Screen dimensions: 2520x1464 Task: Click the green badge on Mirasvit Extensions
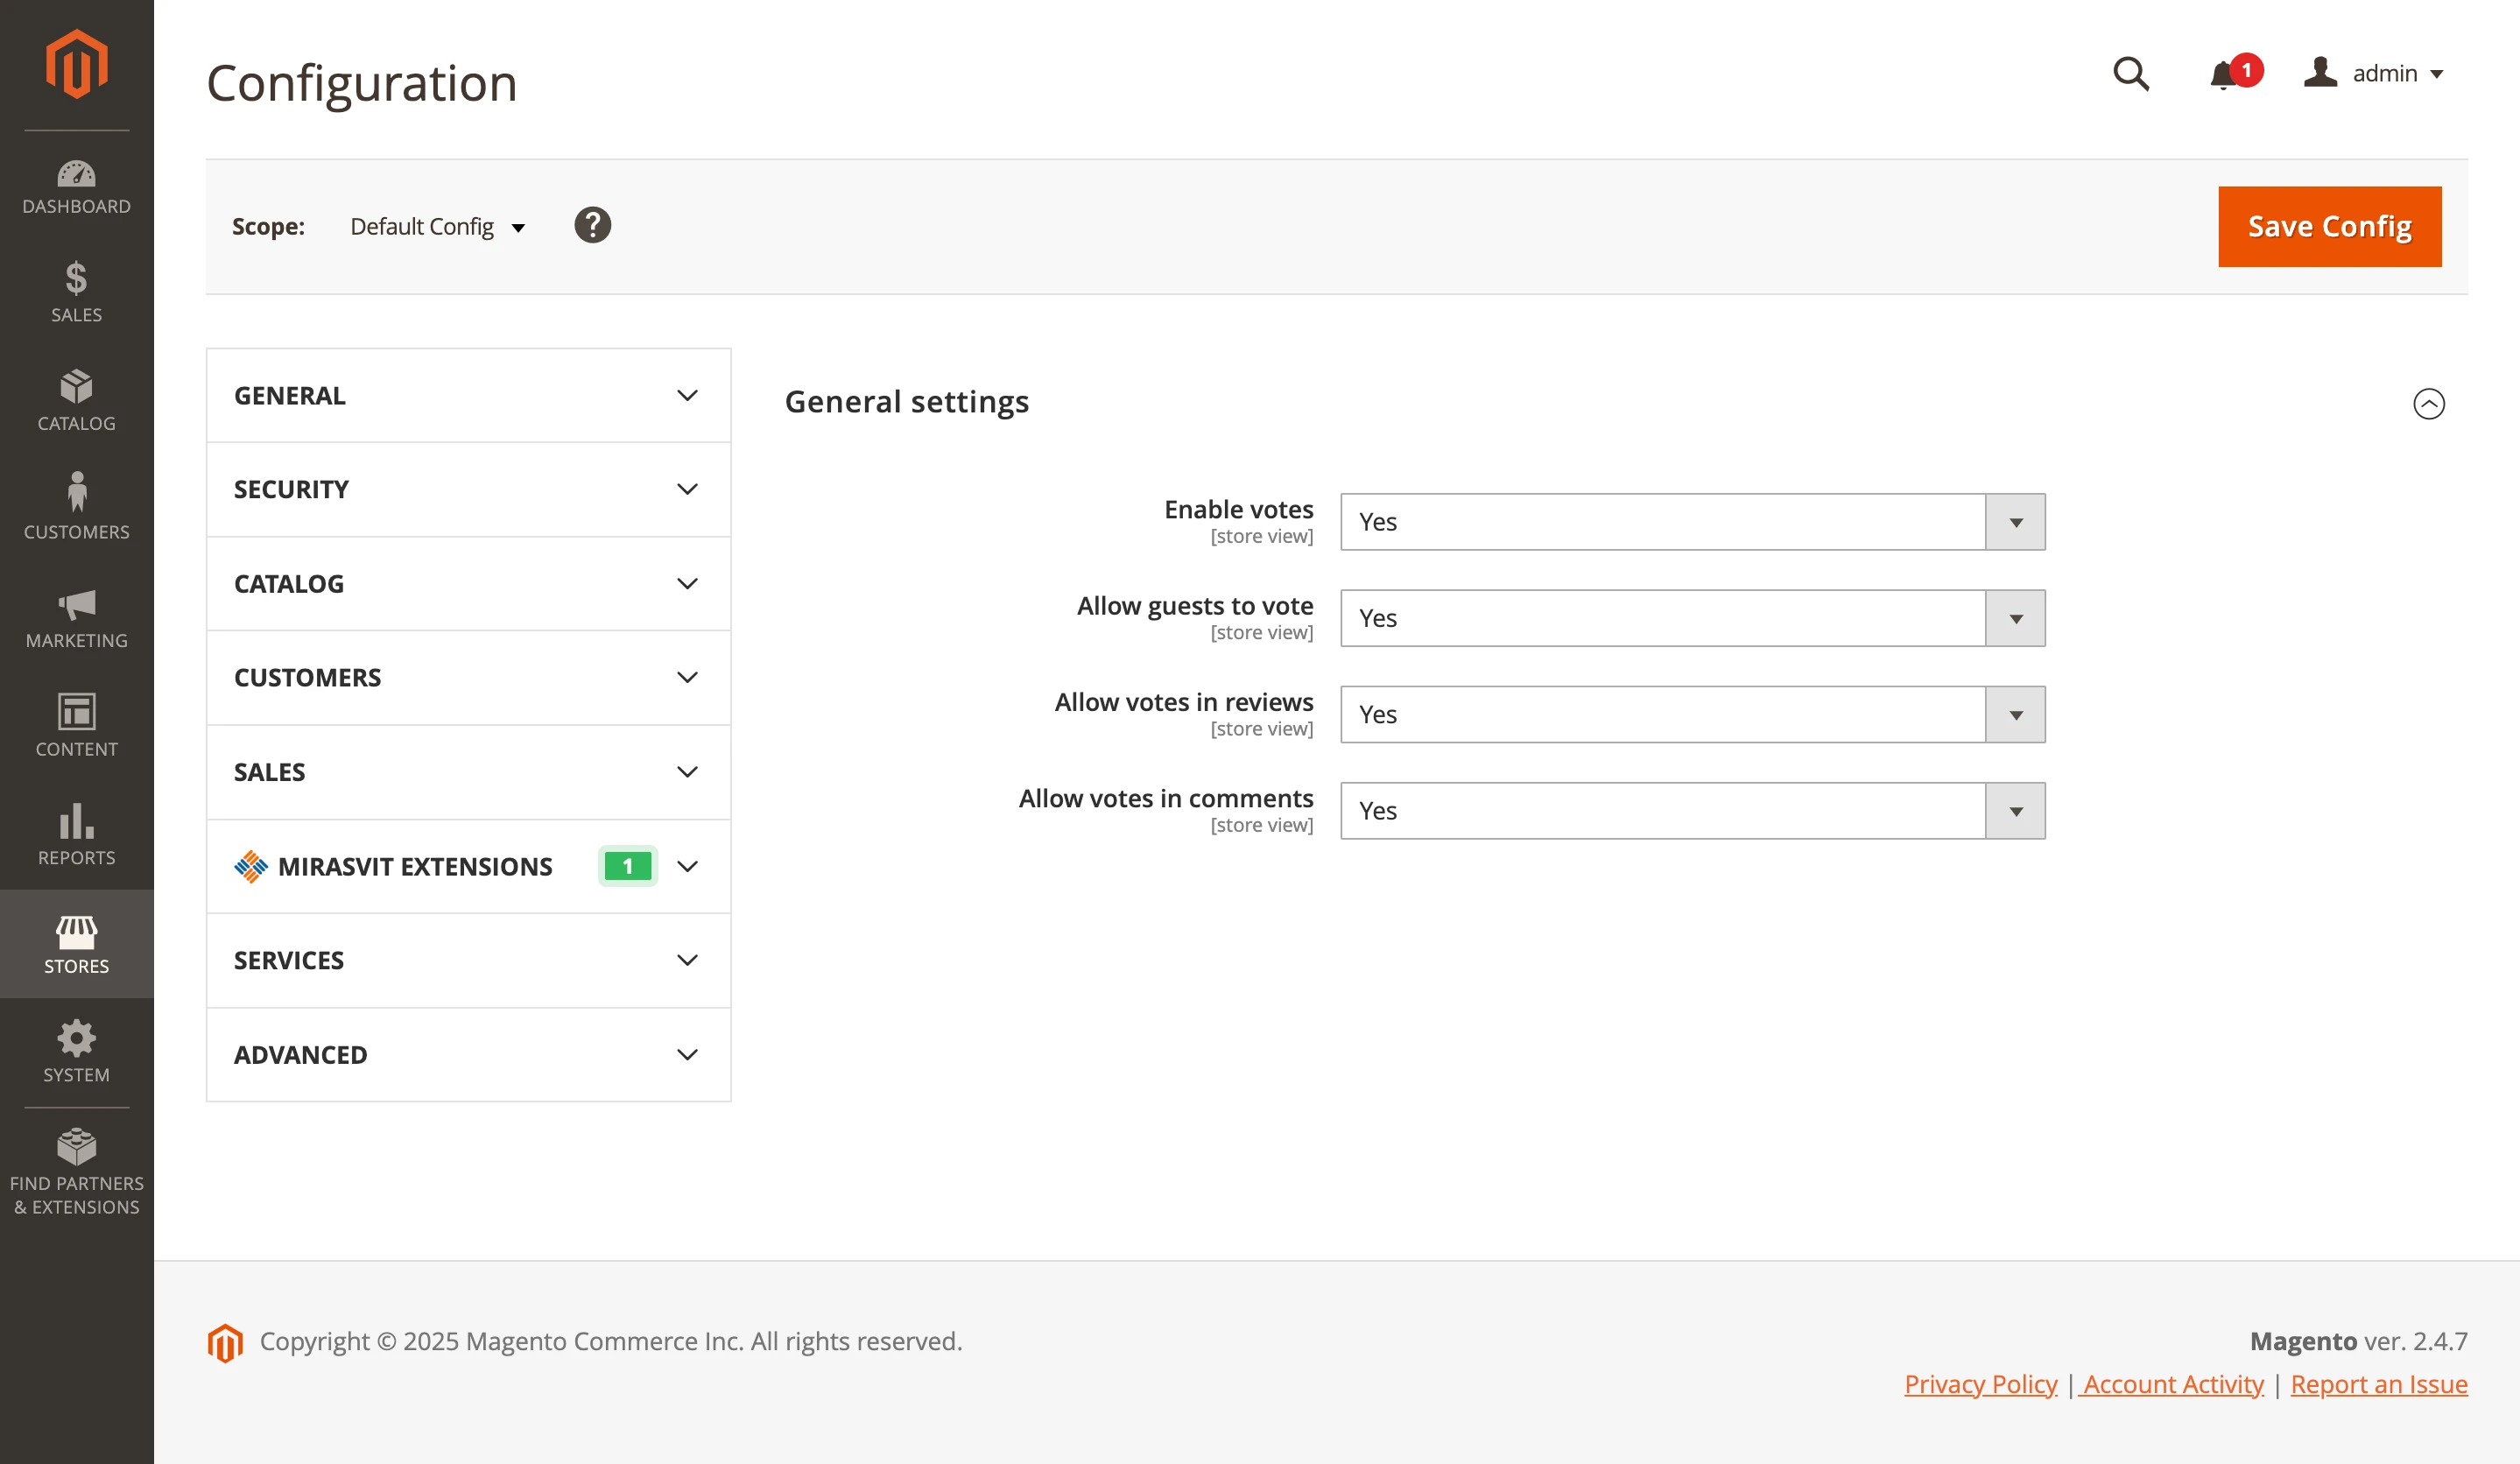click(x=627, y=866)
